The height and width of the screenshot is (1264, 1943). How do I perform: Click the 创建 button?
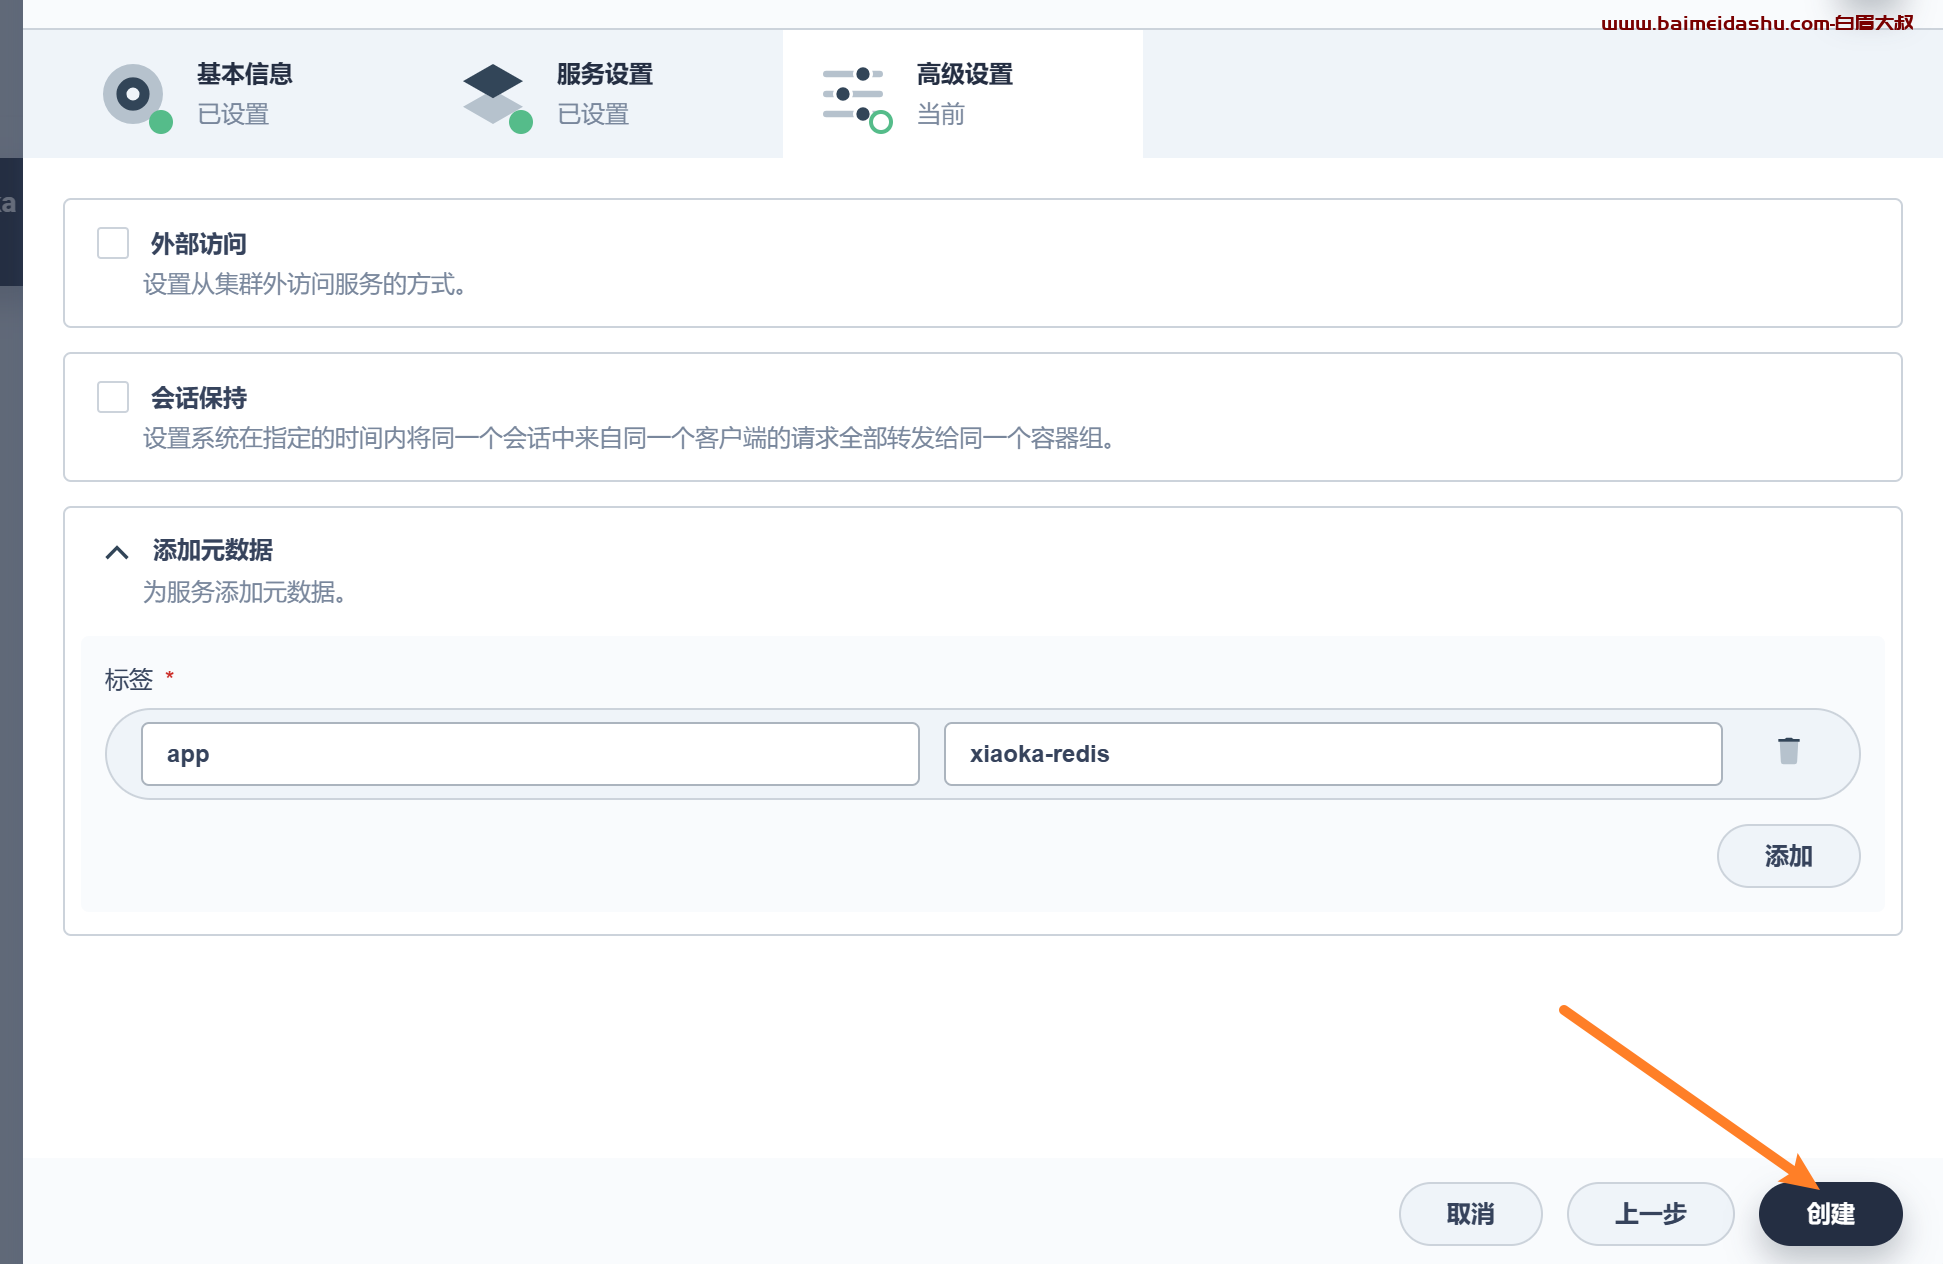(1830, 1214)
